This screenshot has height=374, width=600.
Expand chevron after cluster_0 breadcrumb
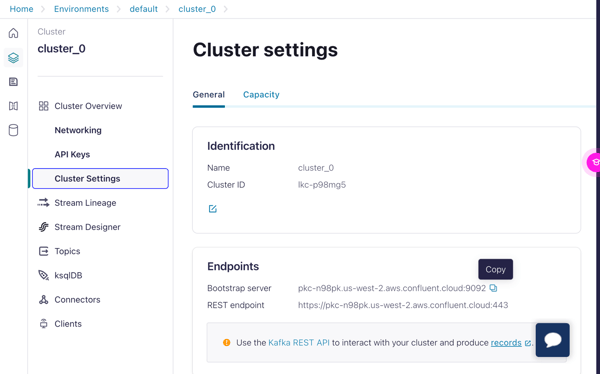226,9
